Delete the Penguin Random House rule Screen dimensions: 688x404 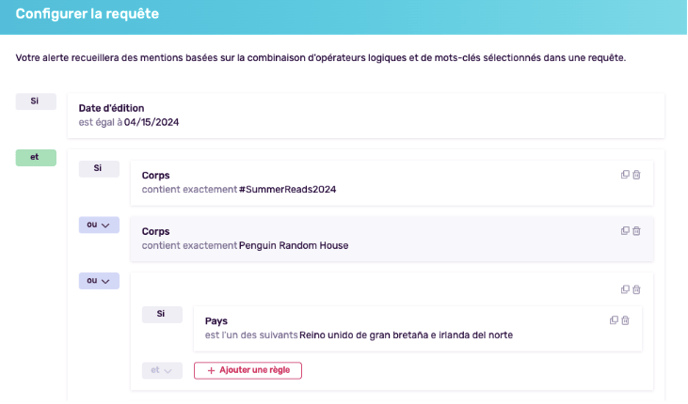coord(636,231)
